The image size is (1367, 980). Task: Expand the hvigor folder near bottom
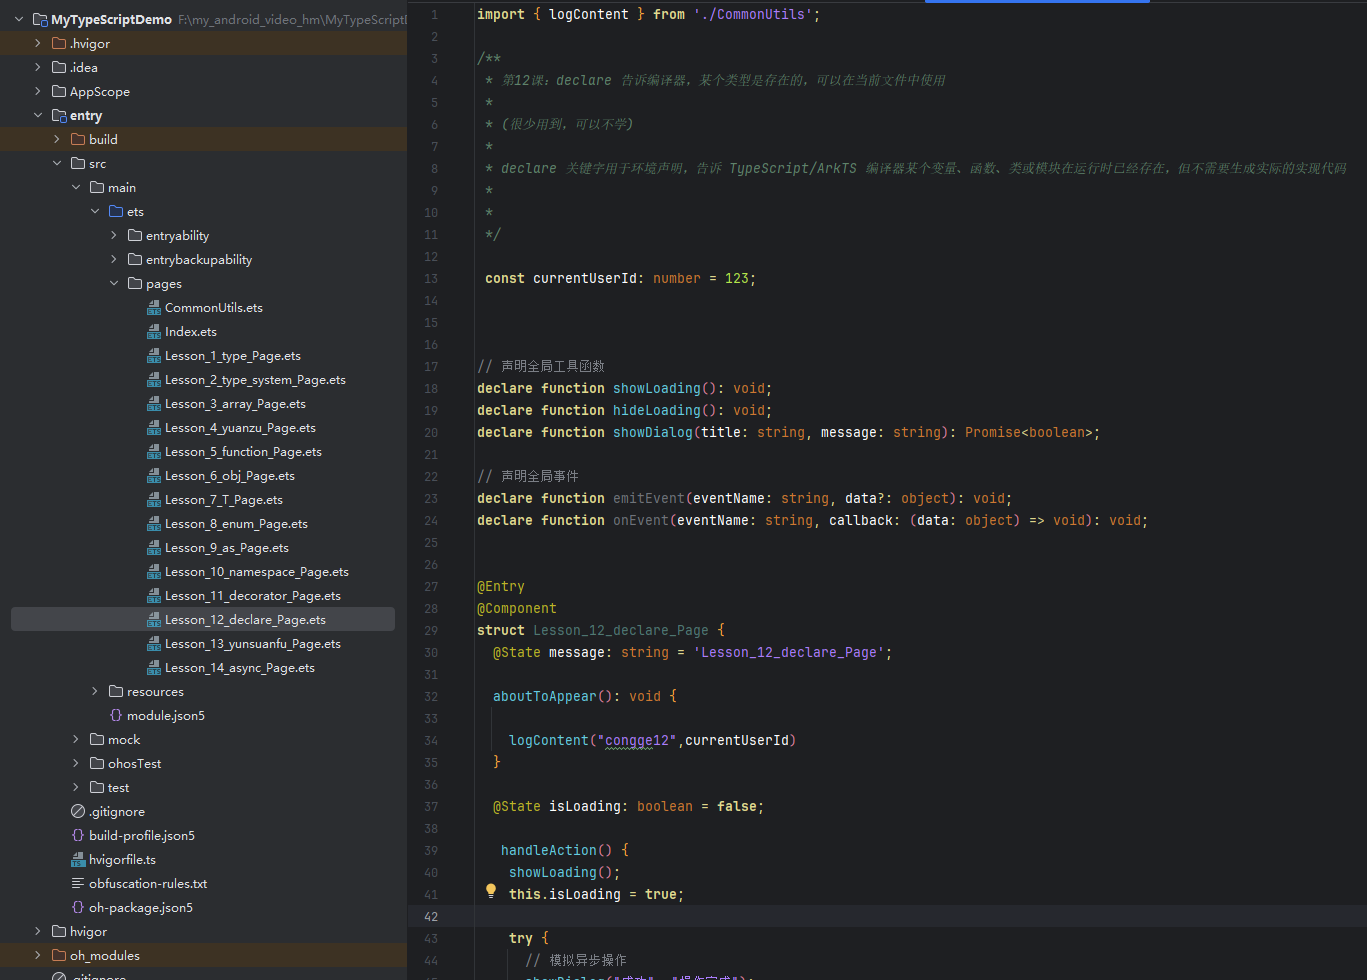(x=38, y=932)
